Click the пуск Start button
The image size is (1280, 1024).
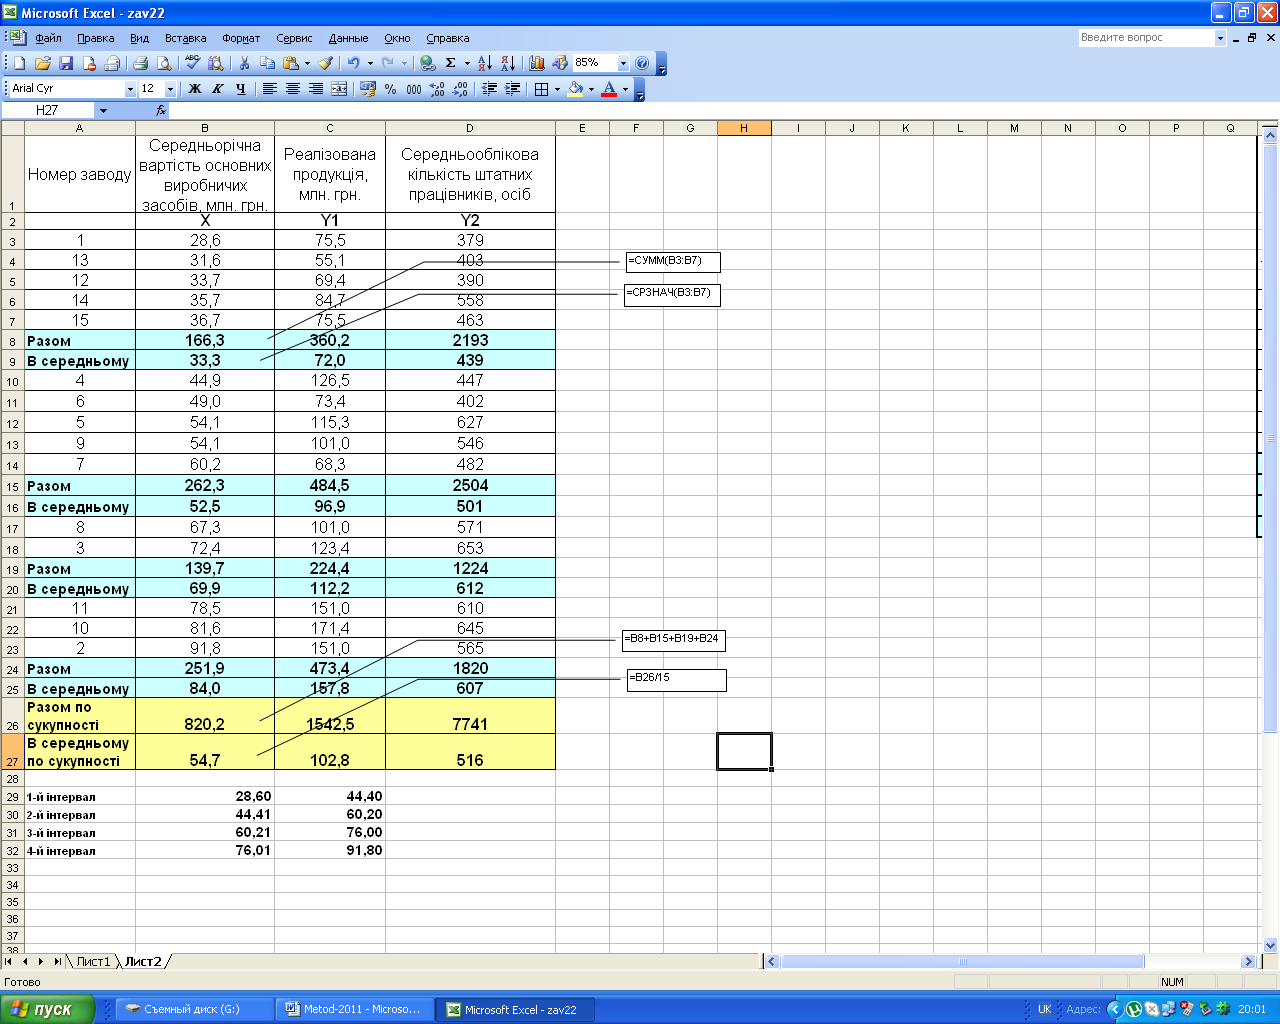pyautogui.click(x=47, y=1009)
